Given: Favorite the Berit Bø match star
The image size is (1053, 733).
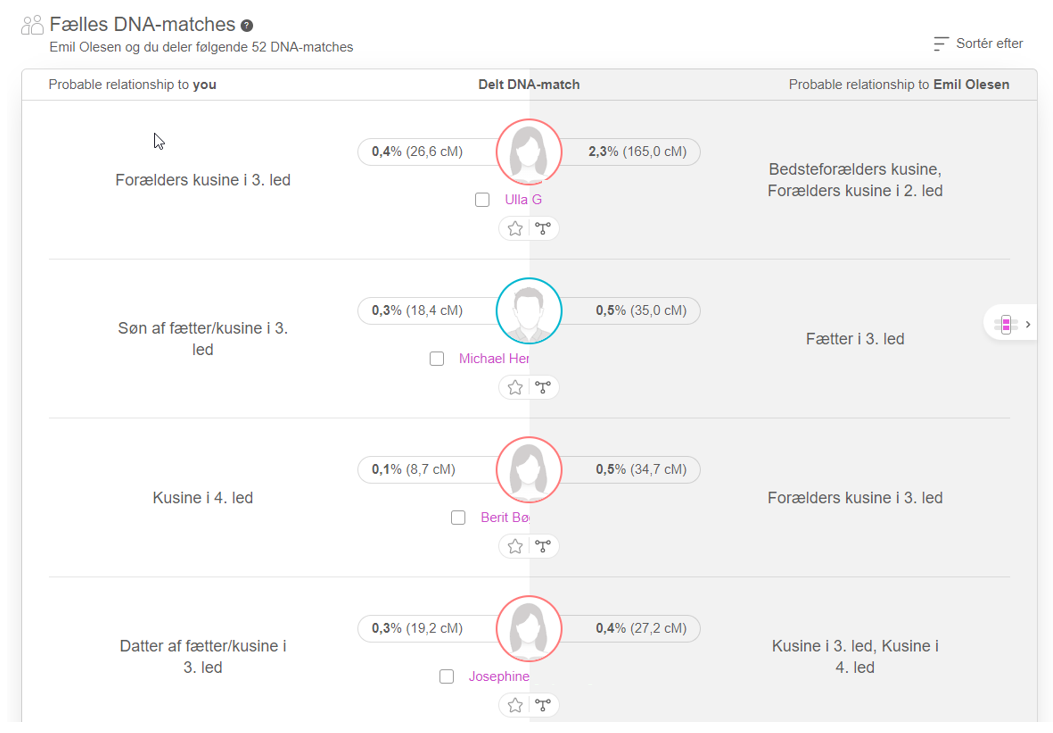Looking at the screenshot, I should click(515, 546).
